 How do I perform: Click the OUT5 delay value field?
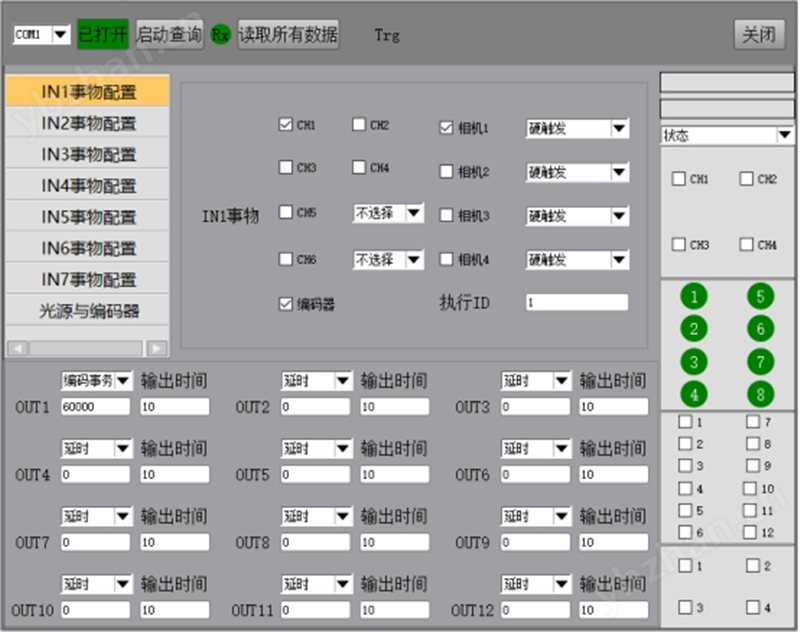pyautogui.click(x=315, y=474)
